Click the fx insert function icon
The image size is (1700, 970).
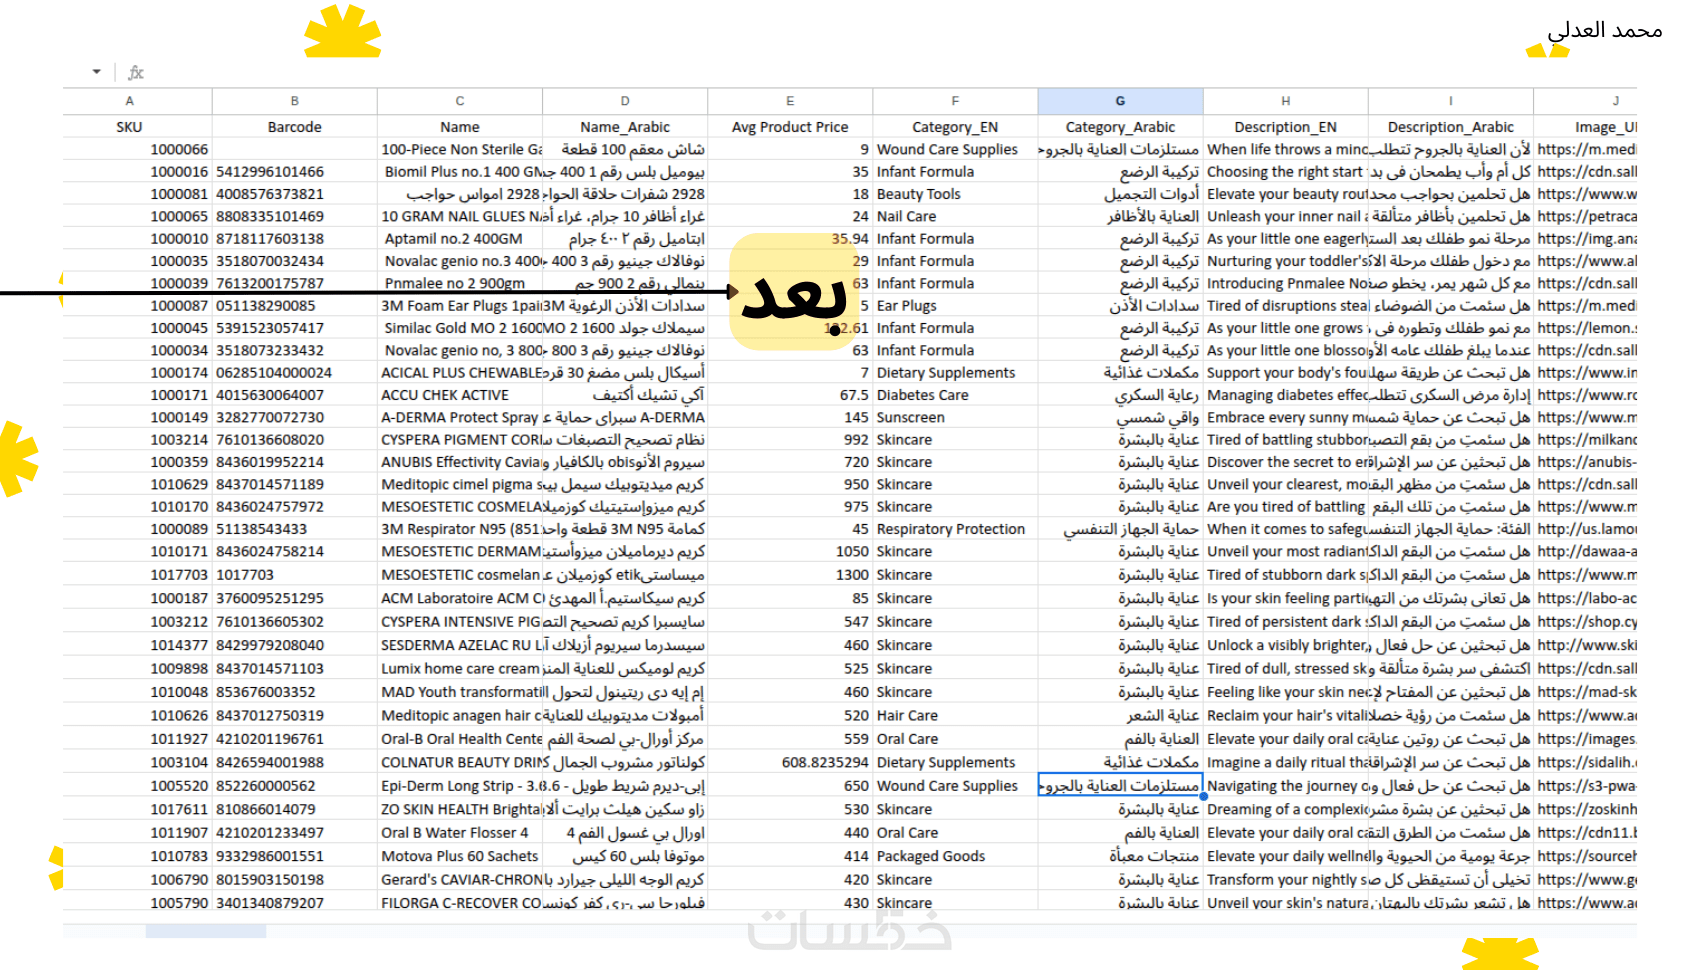pyautogui.click(x=136, y=72)
